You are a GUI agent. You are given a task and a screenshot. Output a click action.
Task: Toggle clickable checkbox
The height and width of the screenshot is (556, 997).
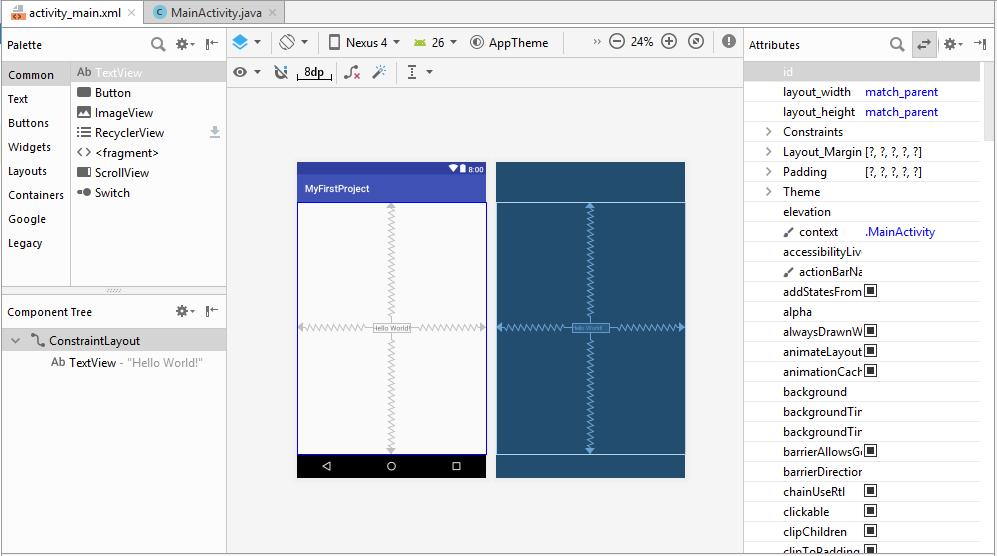coord(870,510)
